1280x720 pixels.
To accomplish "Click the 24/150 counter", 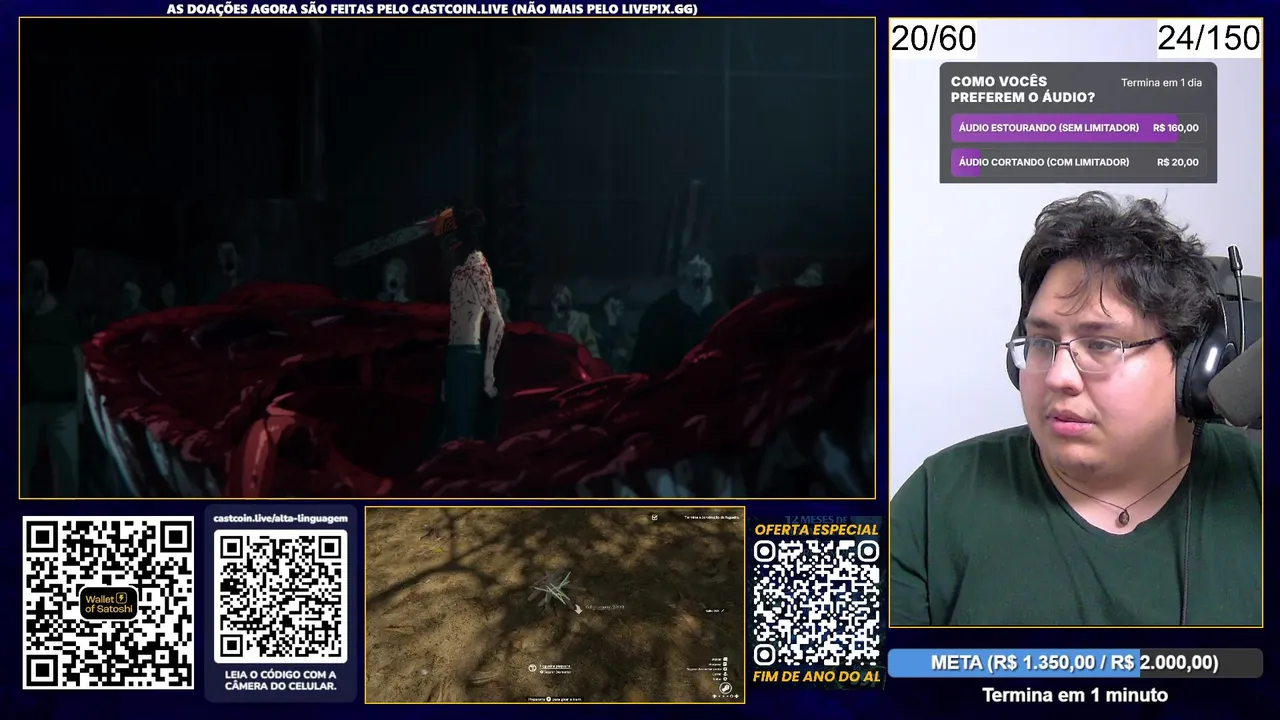I will (x=1209, y=39).
